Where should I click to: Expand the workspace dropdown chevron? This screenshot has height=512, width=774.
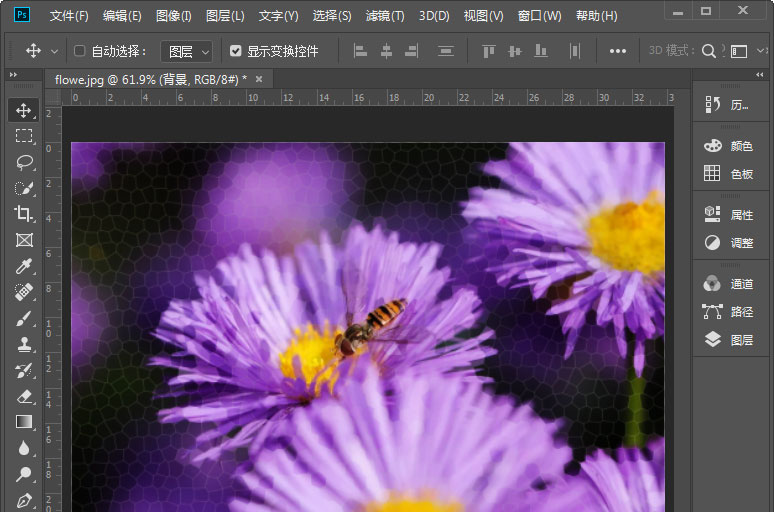point(762,50)
